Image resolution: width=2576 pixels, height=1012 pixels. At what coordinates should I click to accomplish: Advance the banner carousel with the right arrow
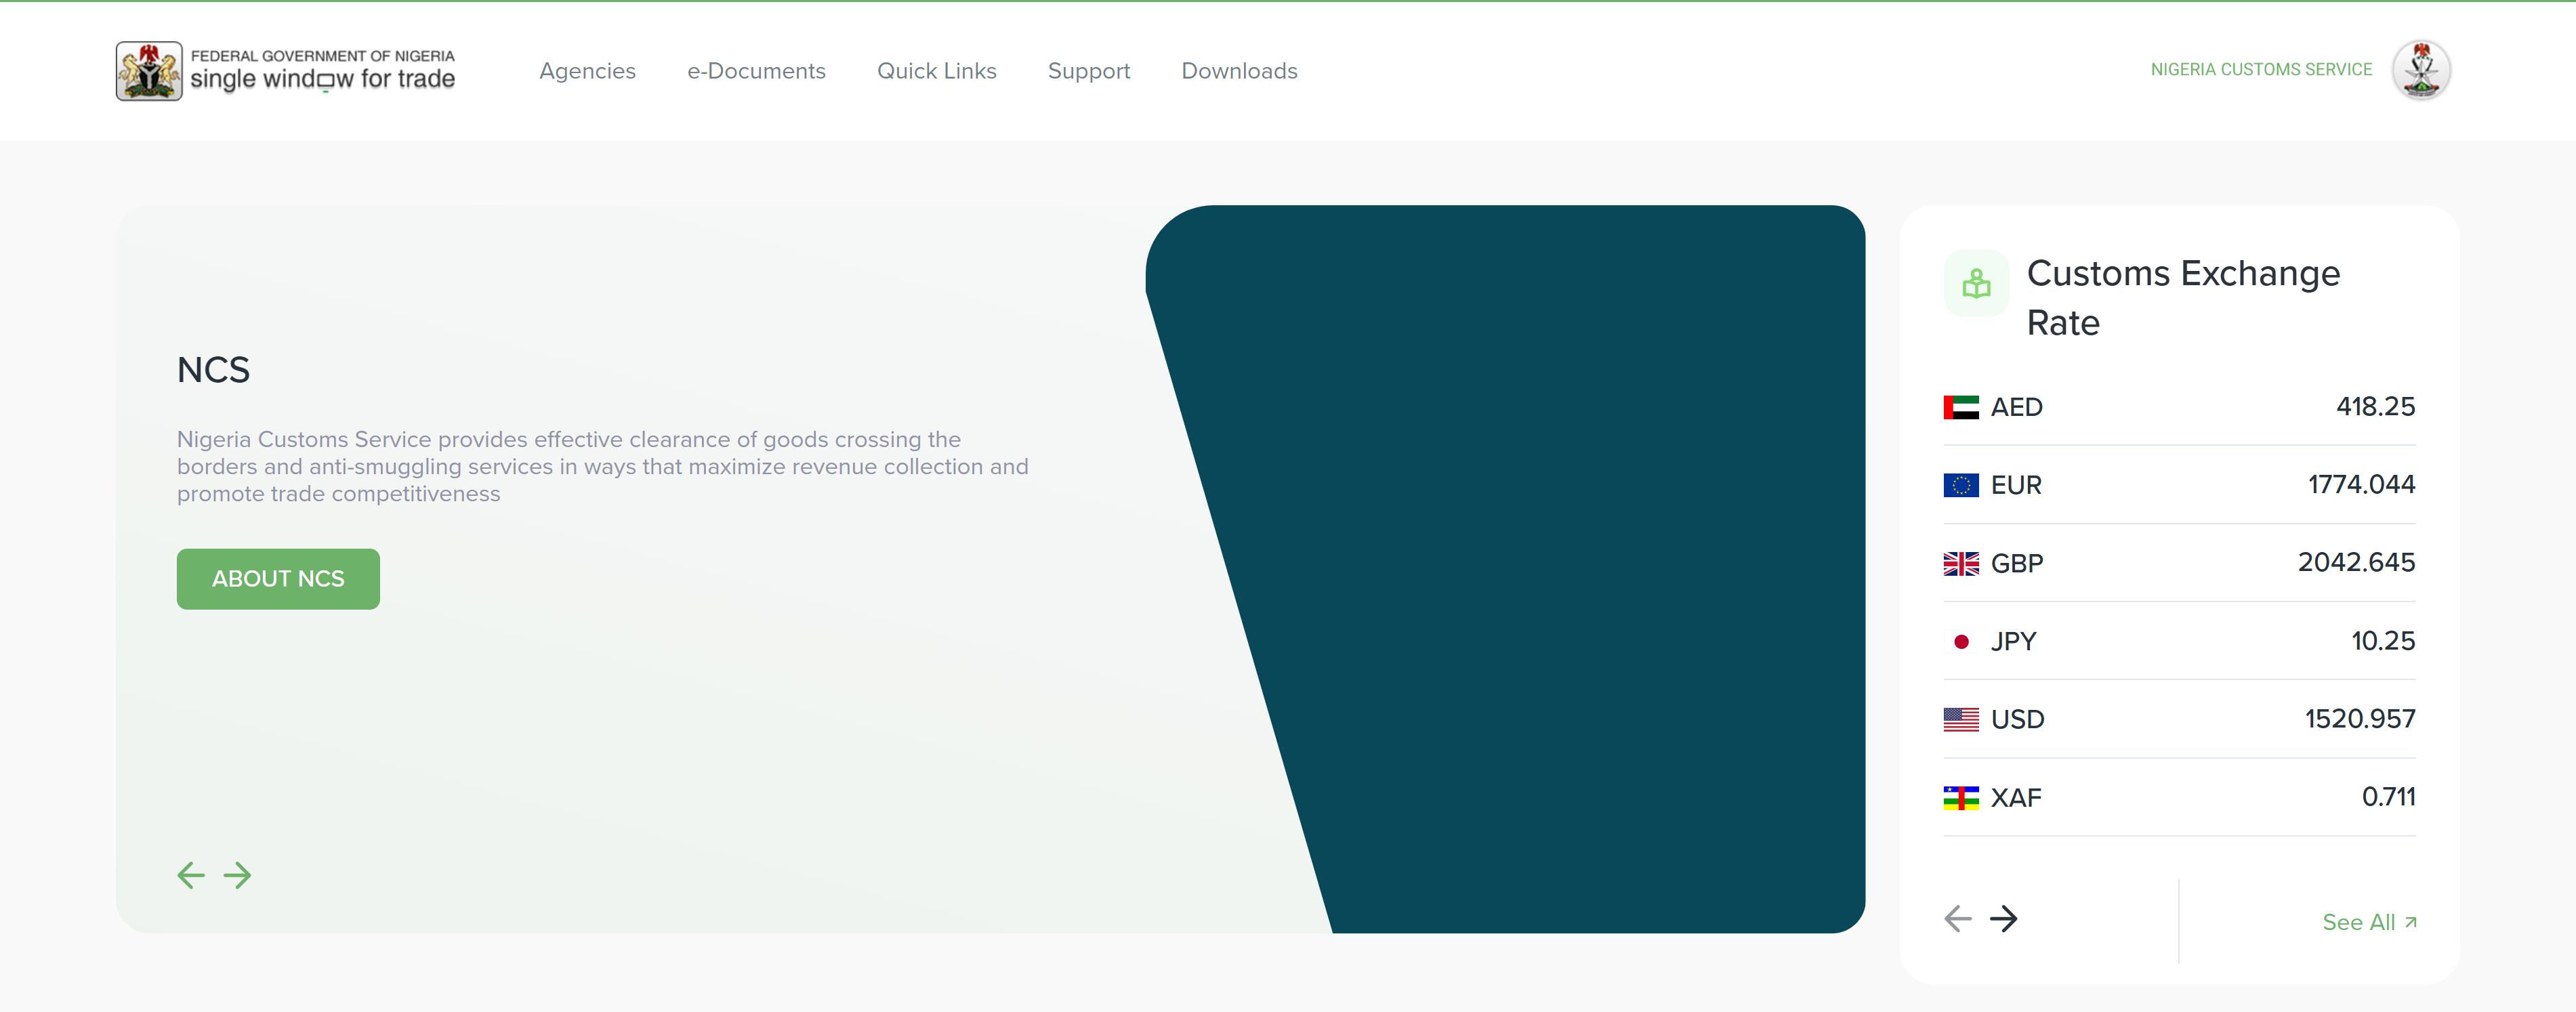[238, 875]
